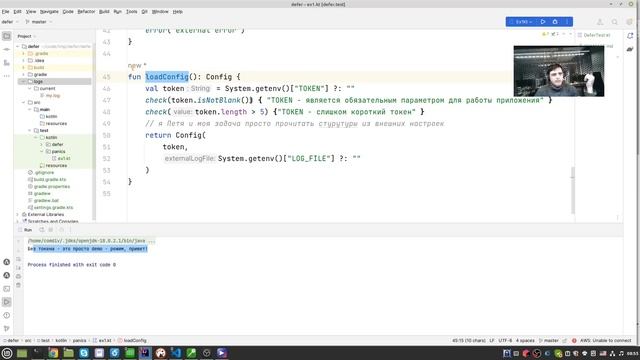Viewport: 640px width, 360px height.
Task: Open more run actions in blue toolbar
Action: coord(567,22)
